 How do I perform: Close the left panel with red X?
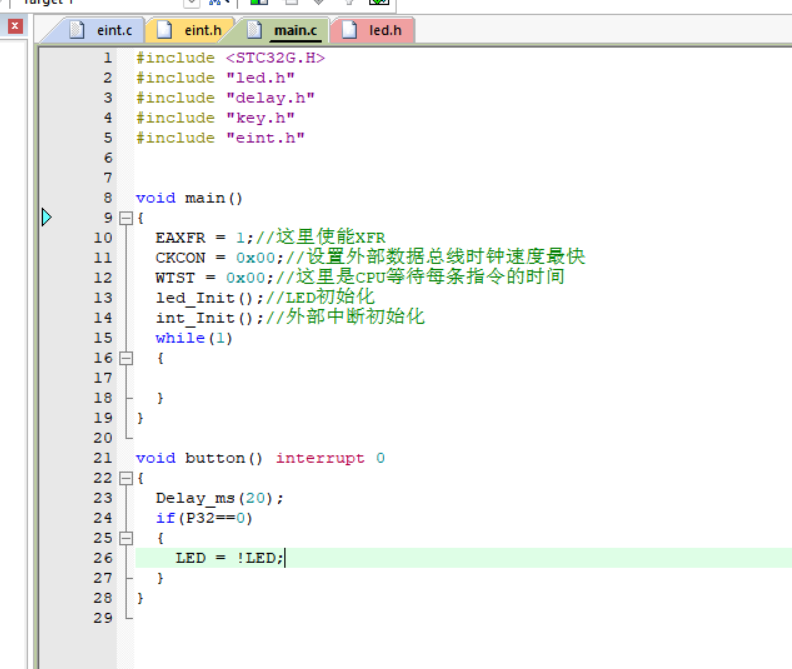pyautogui.click(x=15, y=27)
